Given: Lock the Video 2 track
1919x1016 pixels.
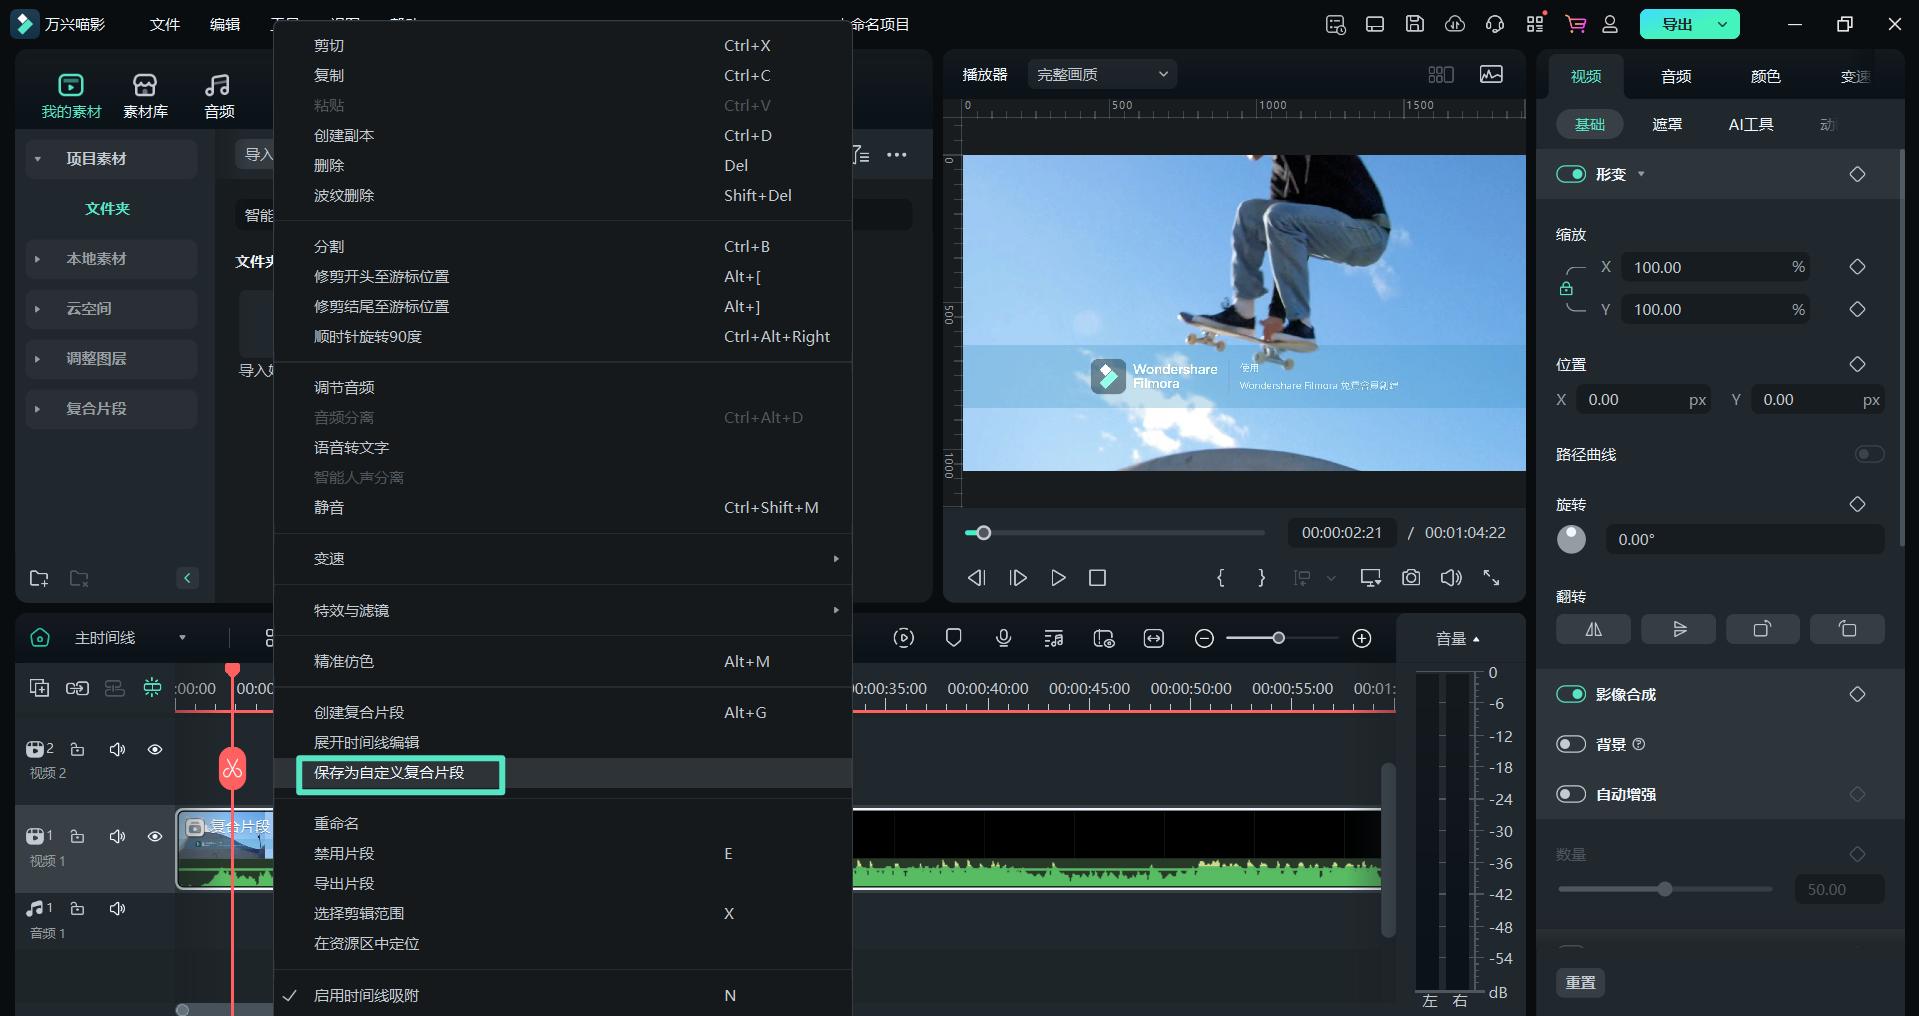Looking at the screenshot, I should click(77, 749).
